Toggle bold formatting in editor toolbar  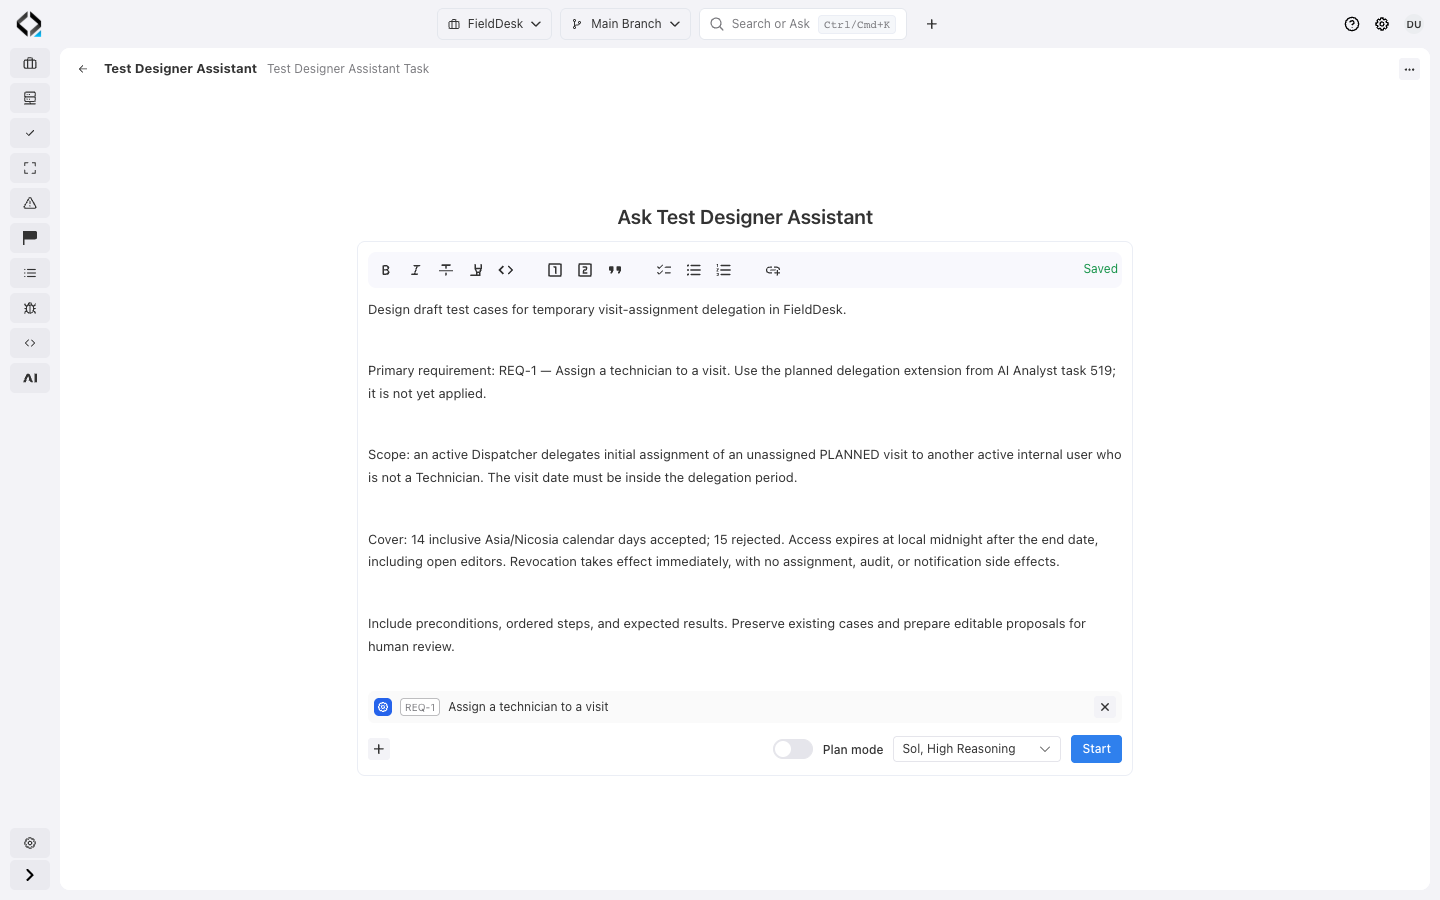coord(386,270)
